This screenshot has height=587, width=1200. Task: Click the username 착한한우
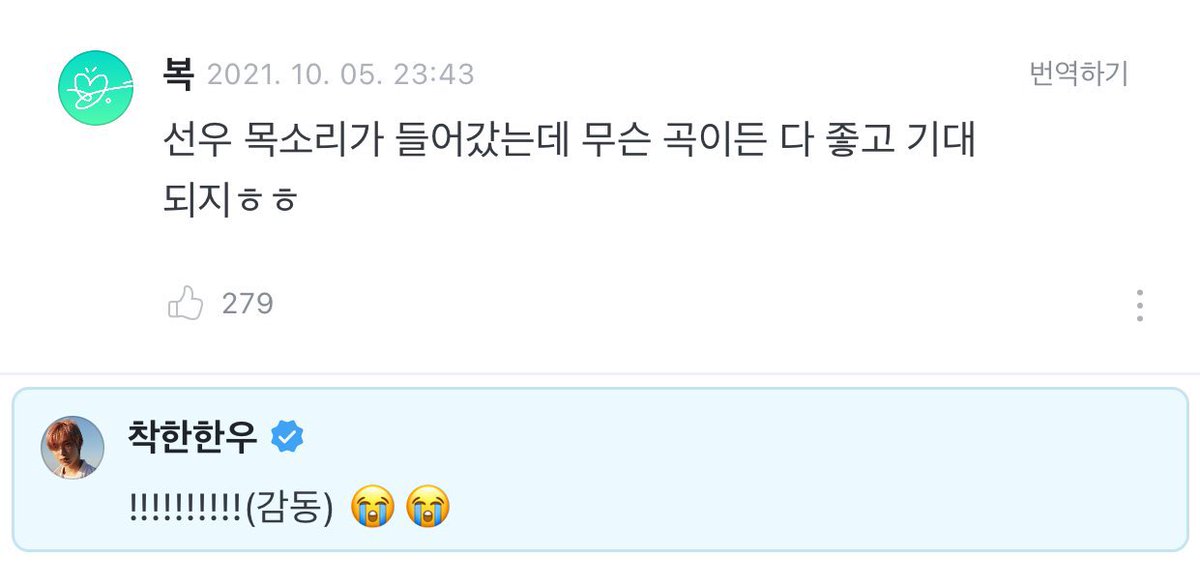coord(192,437)
